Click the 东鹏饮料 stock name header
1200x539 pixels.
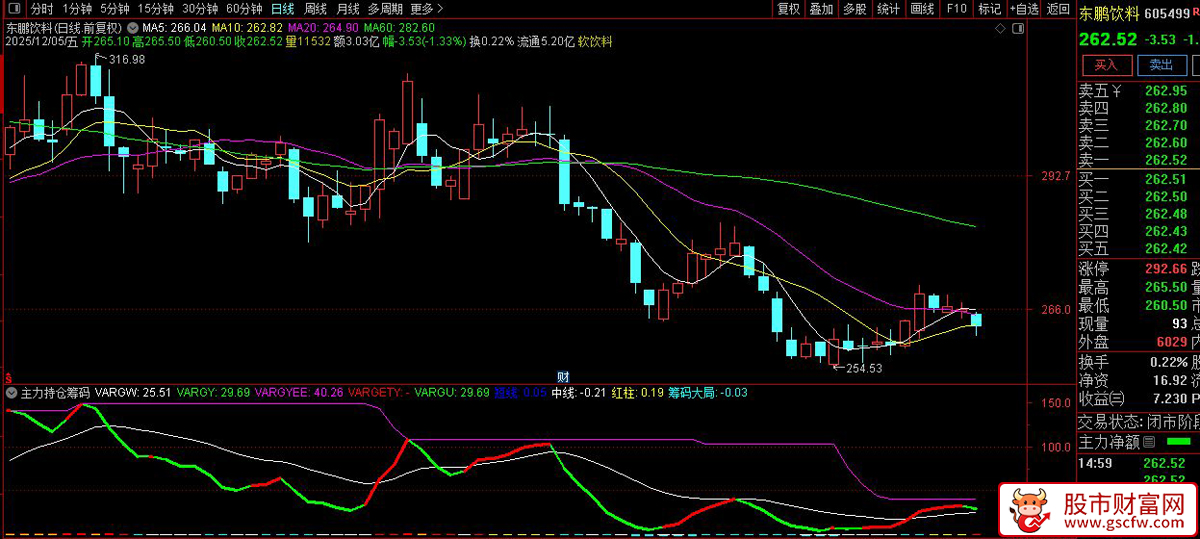(x=1109, y=14)
